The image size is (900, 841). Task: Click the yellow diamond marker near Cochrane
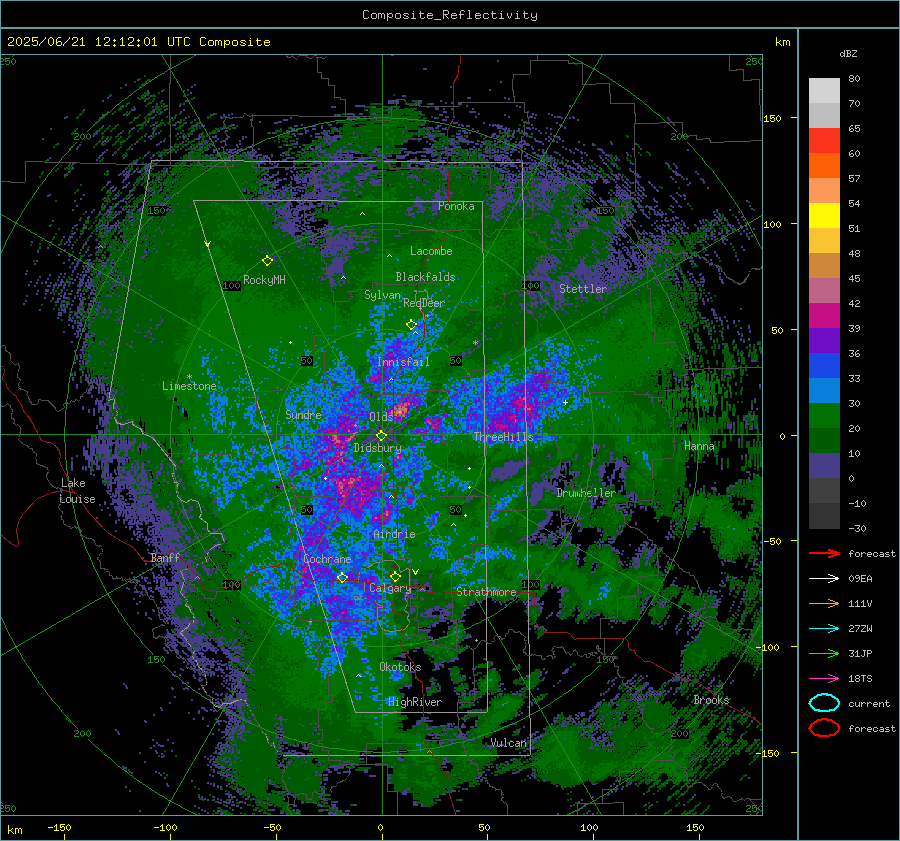343,577
